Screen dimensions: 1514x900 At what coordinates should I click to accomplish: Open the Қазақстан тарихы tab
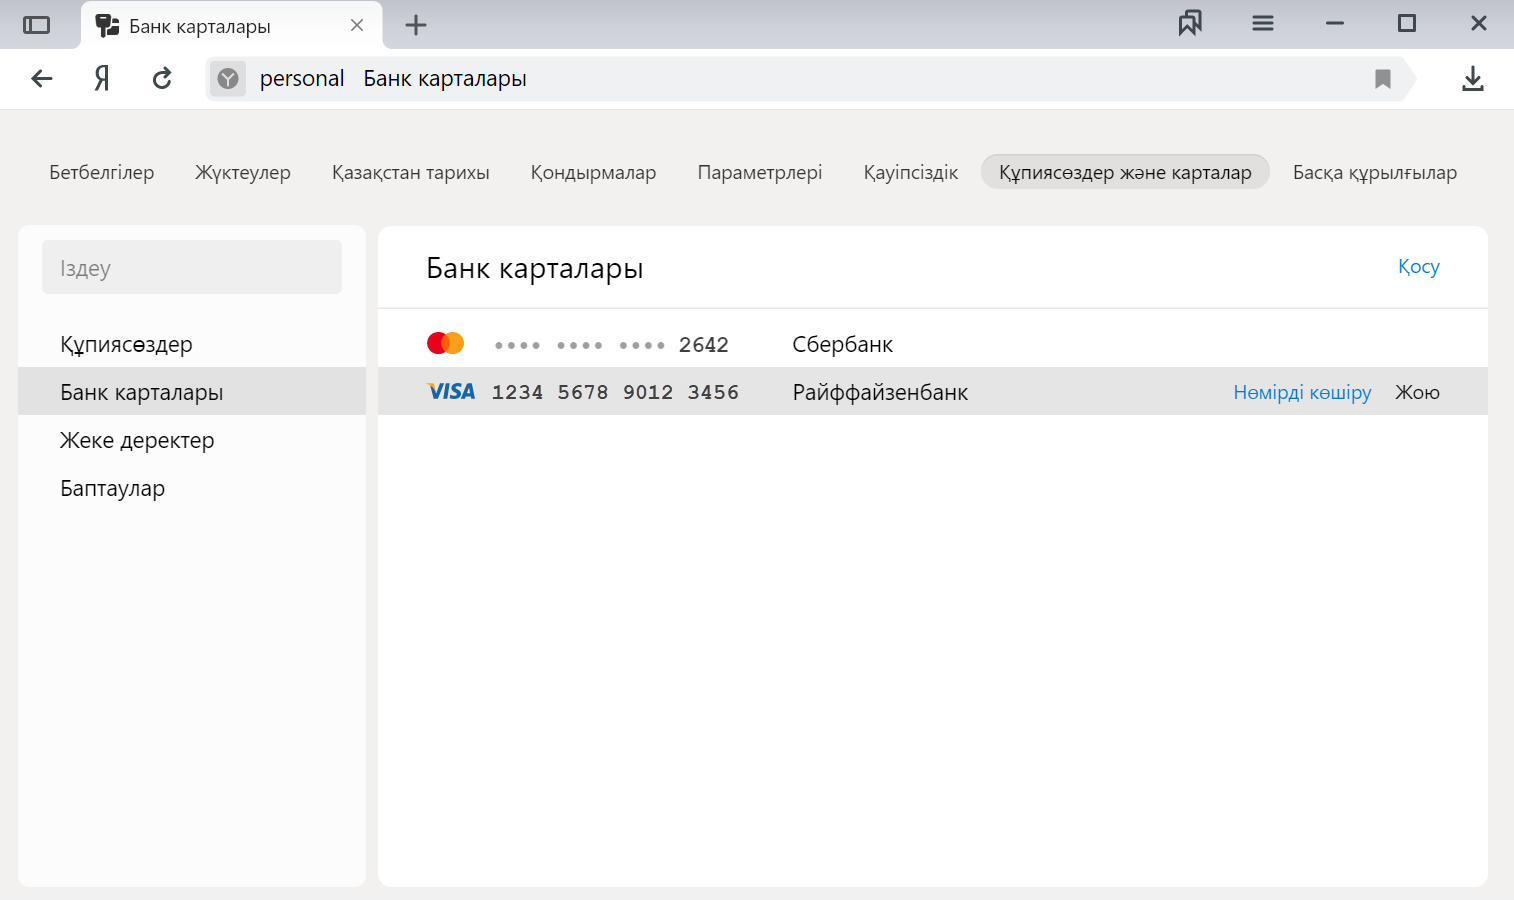[411, 172]
